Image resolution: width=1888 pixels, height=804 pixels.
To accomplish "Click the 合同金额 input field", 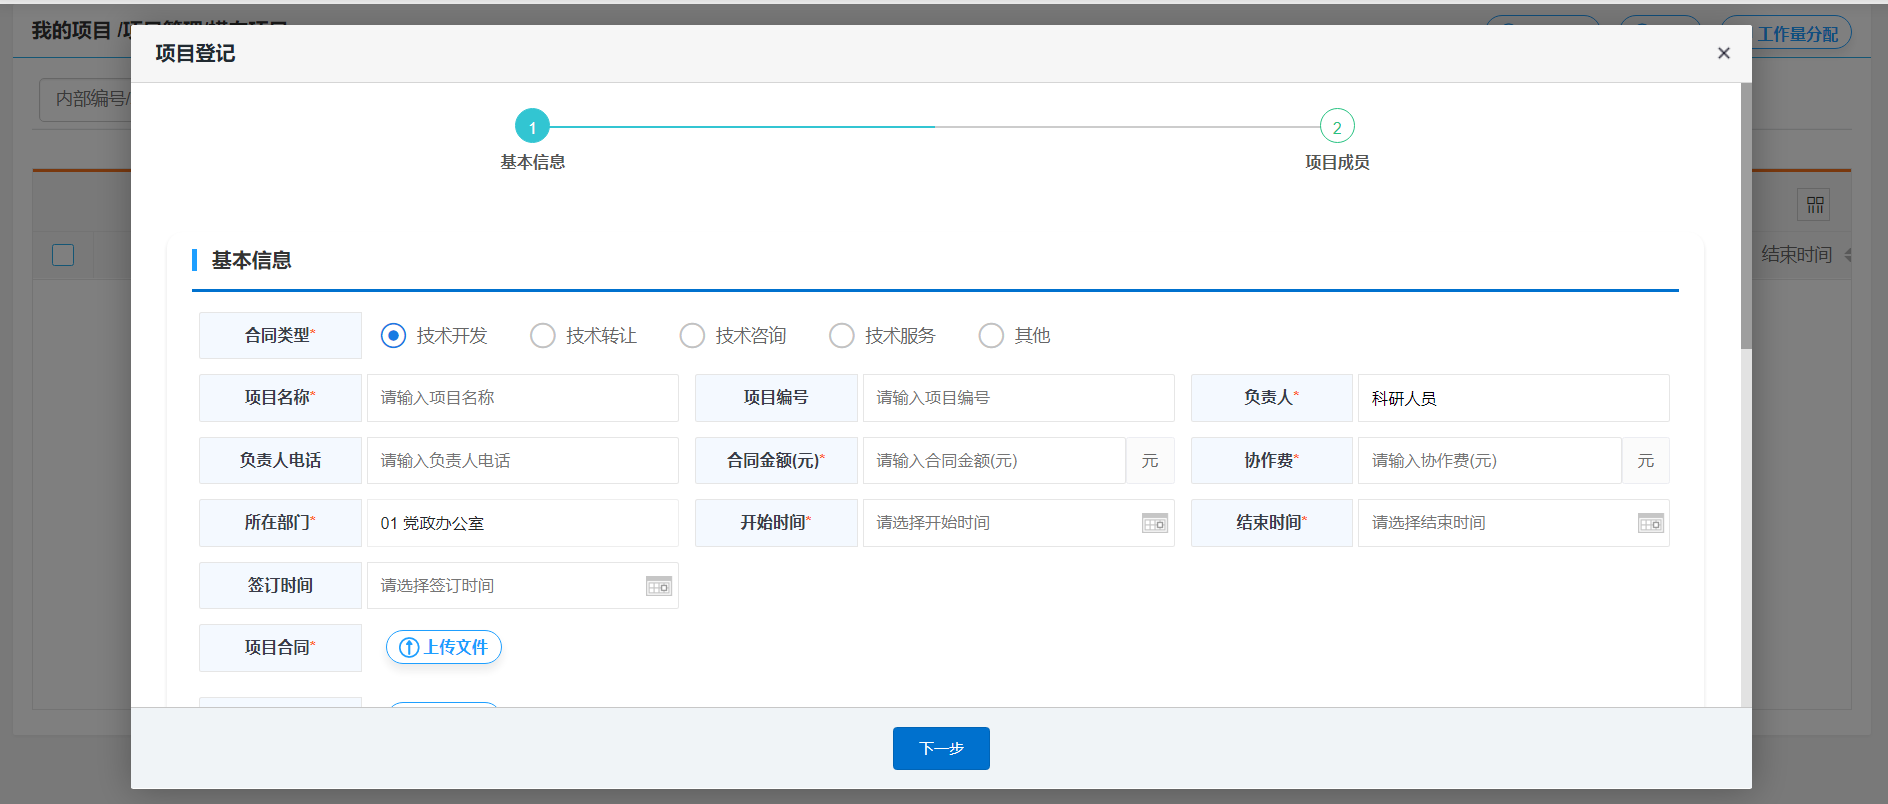I will click(x=993, y=461).
